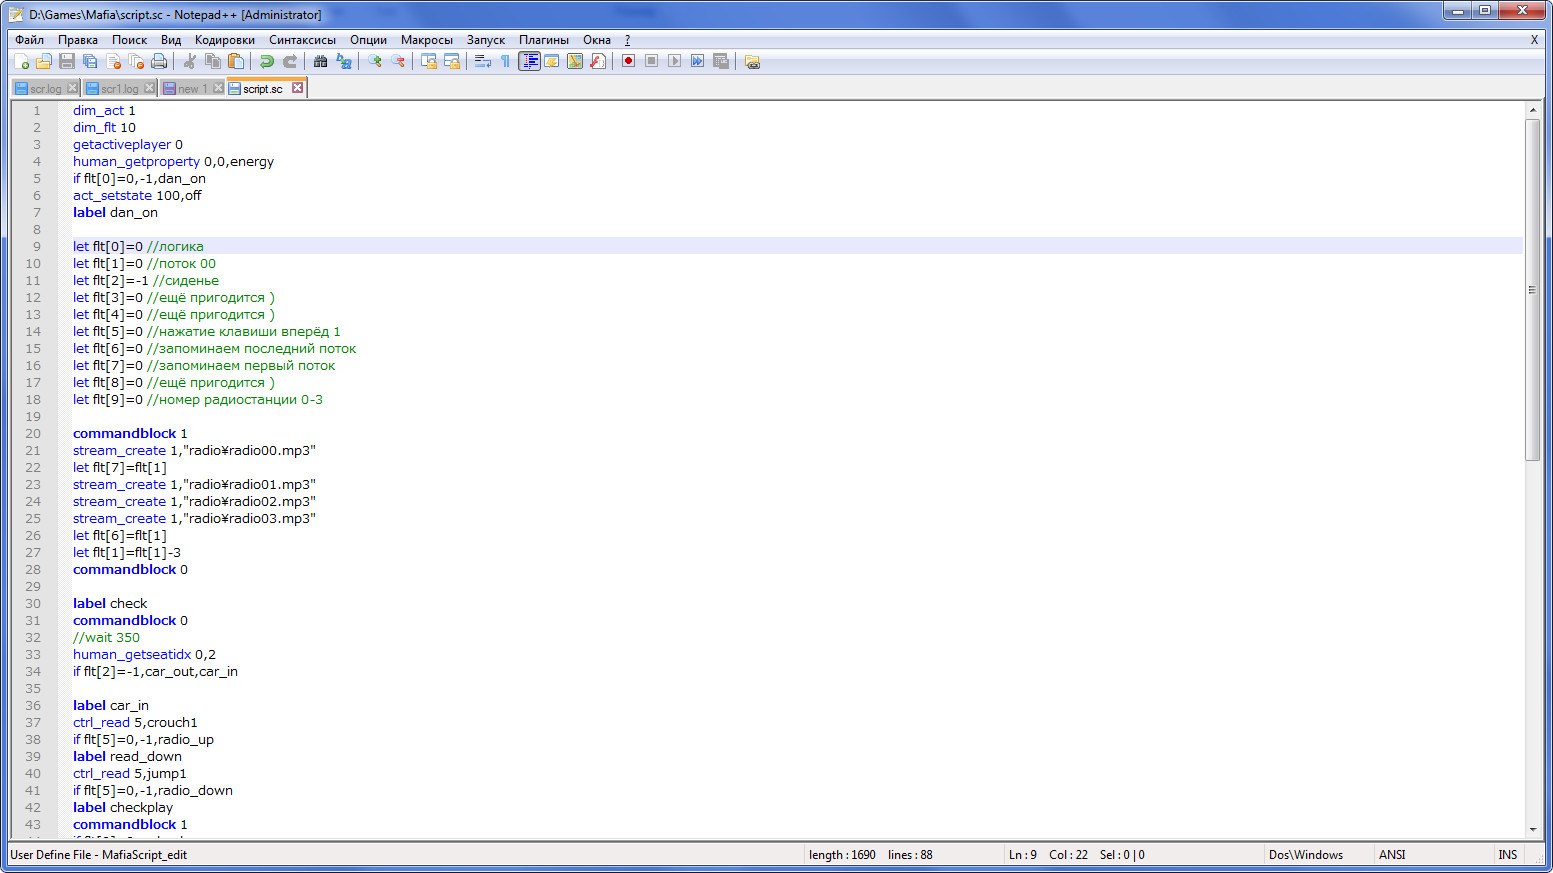
Task: Toggle the indent guide button
Action: [x=529, y=62]
